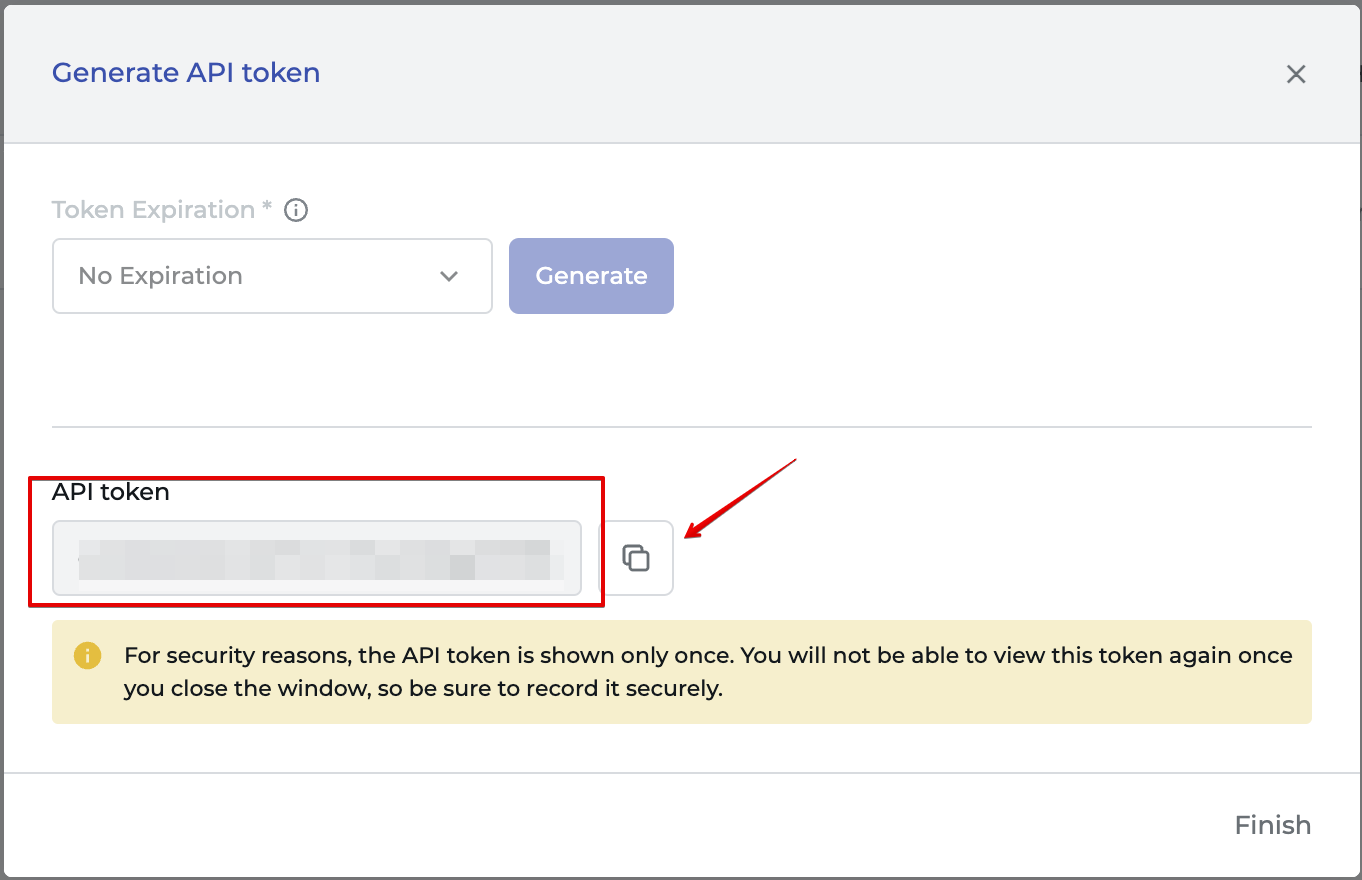This screenshot has width=1362, height=880.
Task: Click the yellow warning icon in the notice
Action: pos(88,656)
